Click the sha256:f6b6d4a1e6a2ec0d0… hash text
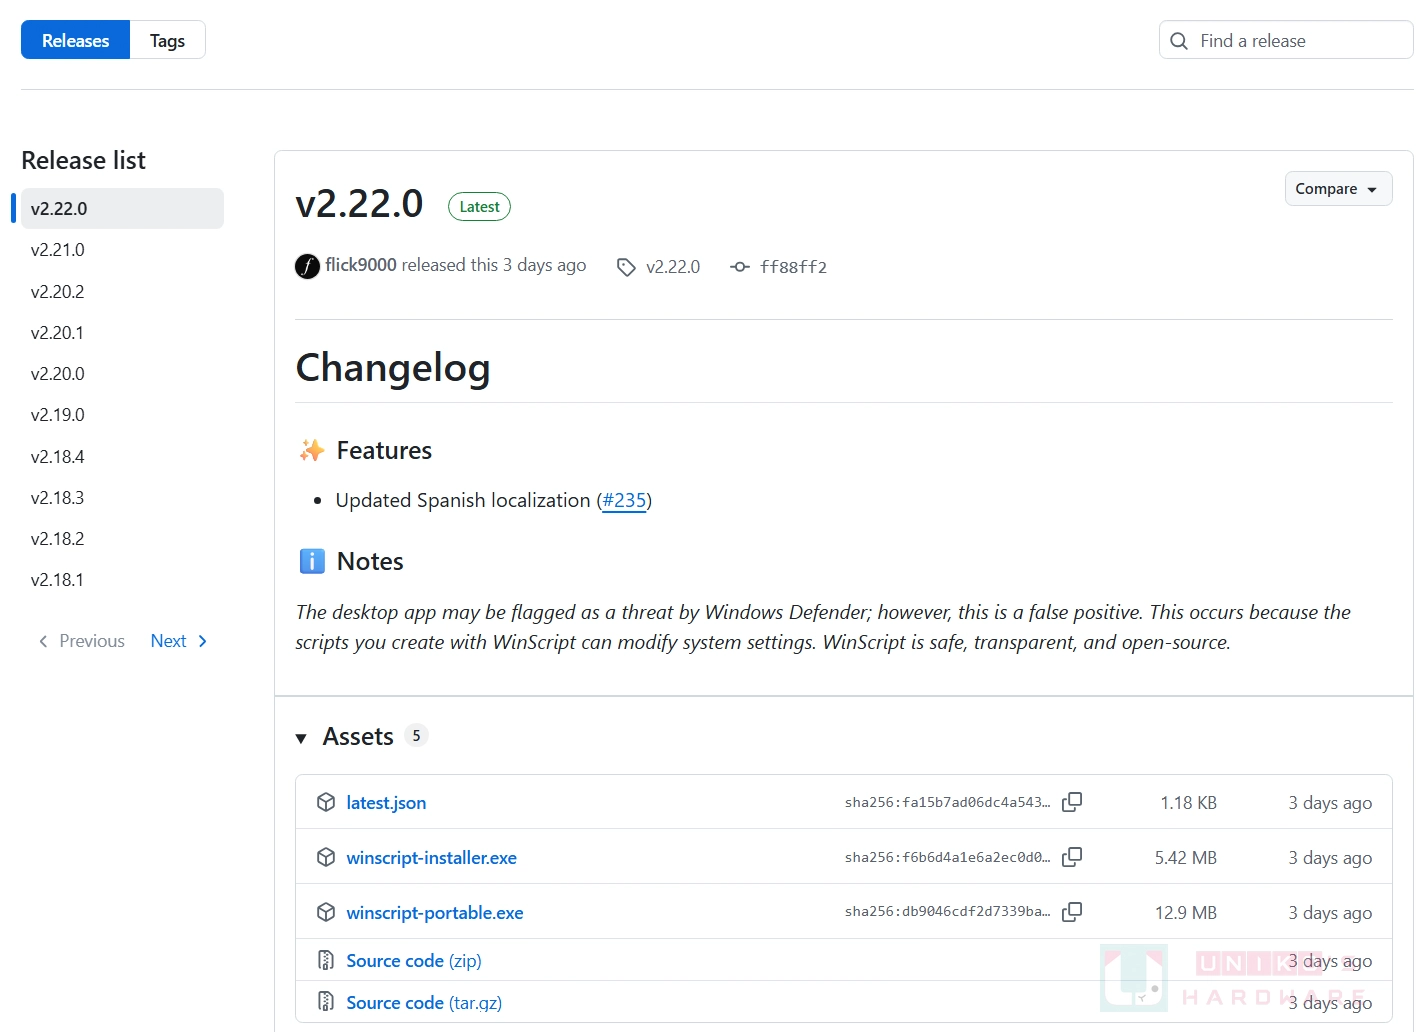Image resolution: width=1425 pixels, height=1032 pixels. tap(947, 857)
